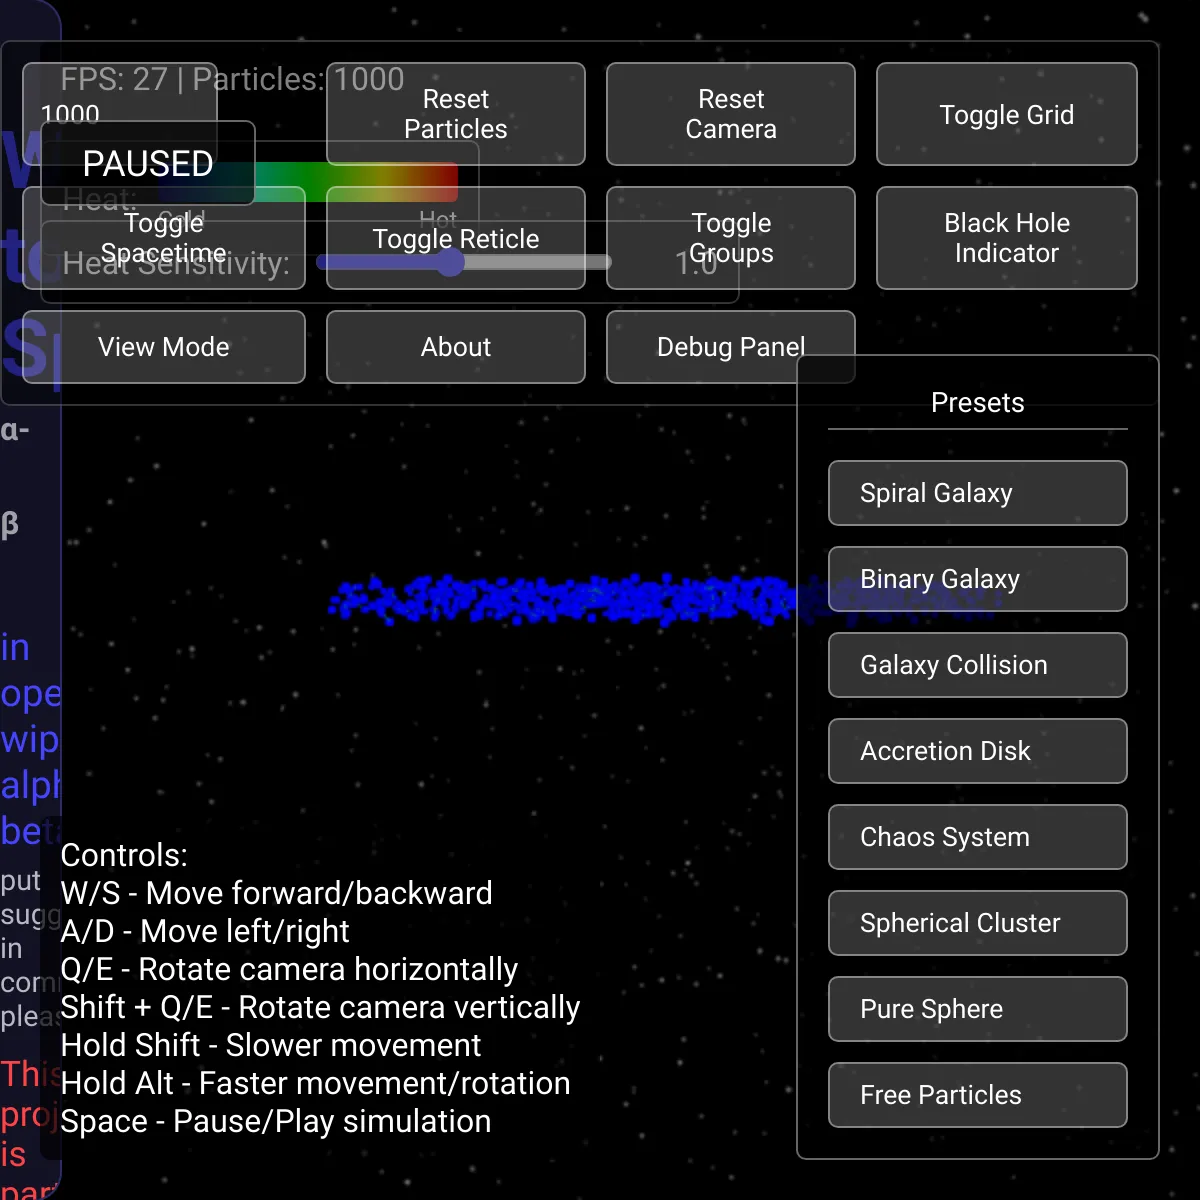The height and width of the screenshot is (1200, 1200).
Task: Click the 'Hold Shift - Slower movement' line
Action: (x=271, y=1045)
